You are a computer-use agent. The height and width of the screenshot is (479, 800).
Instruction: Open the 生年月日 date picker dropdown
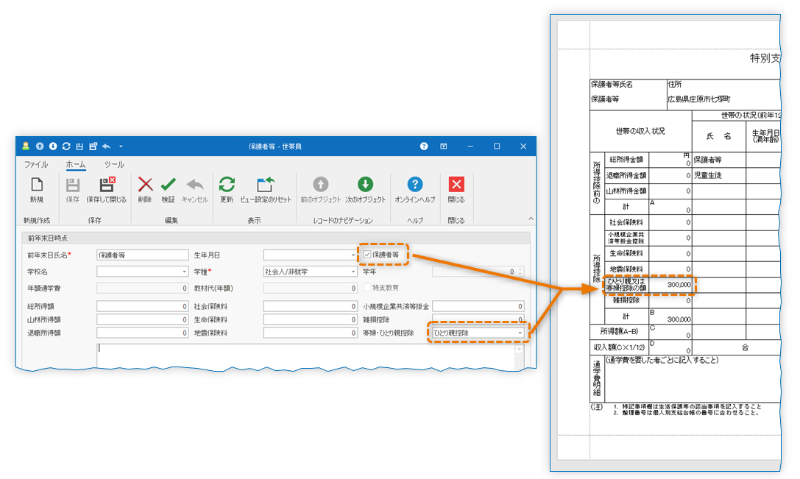353,255
